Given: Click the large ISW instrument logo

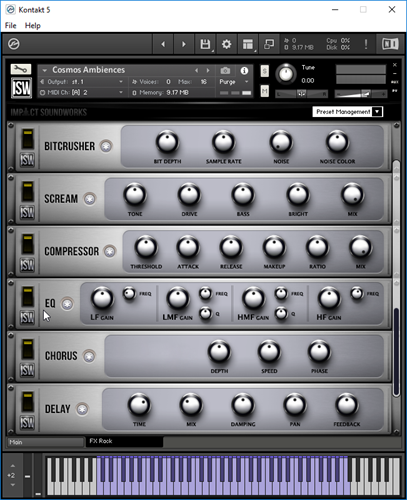Looking at the screenshot, I should pos(21,88).
